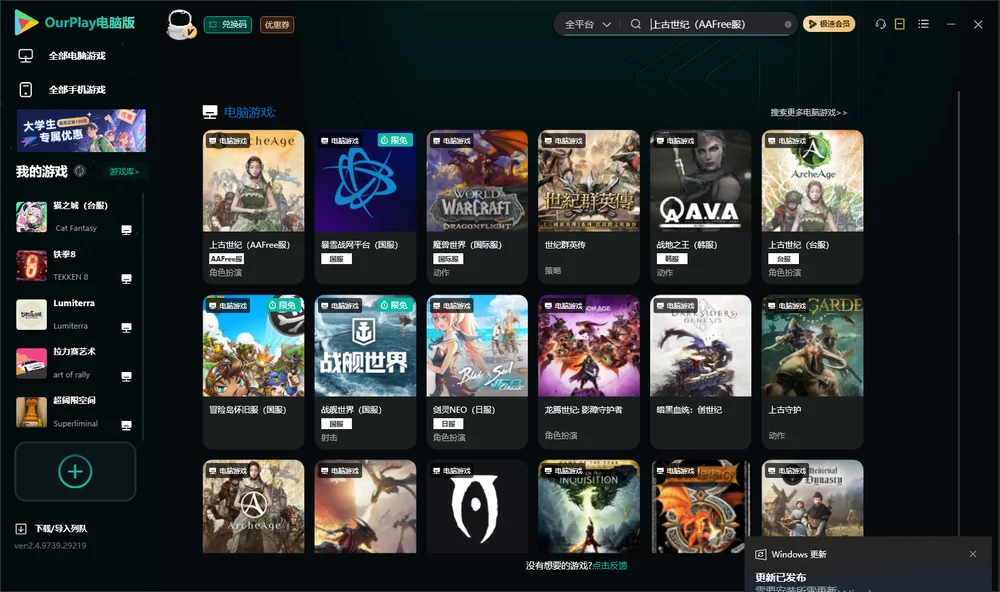Image resolution: width=1000 pixels, height=592 pixels.
Task: Select 全部电脑游戏 in sidebar
Action: click(77, 56)
